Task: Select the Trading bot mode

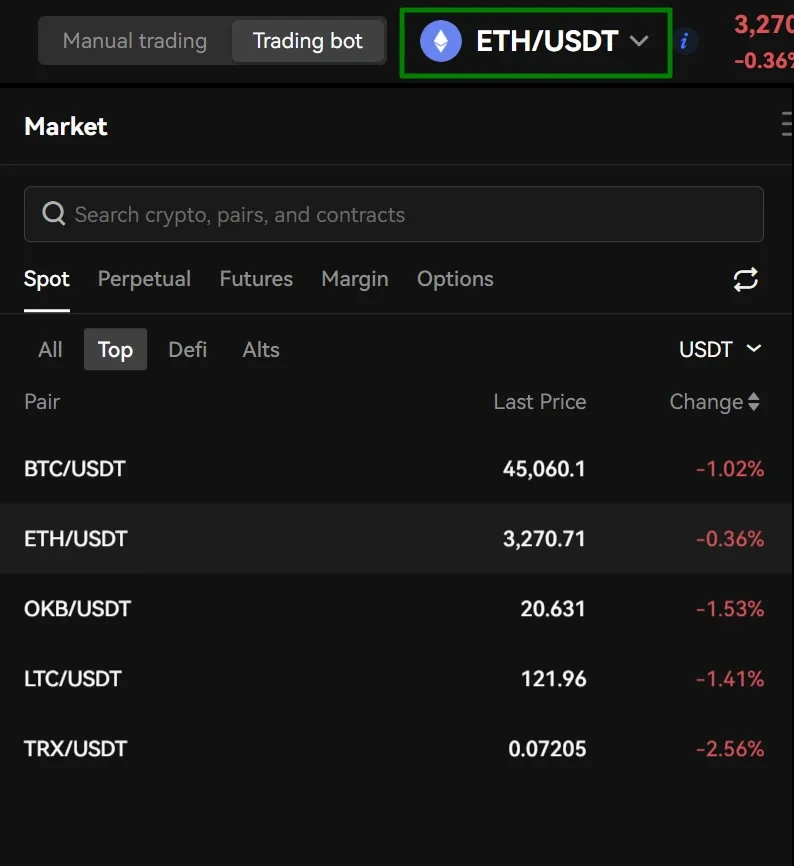Action: pyautogui.click(x=308, y=41)
